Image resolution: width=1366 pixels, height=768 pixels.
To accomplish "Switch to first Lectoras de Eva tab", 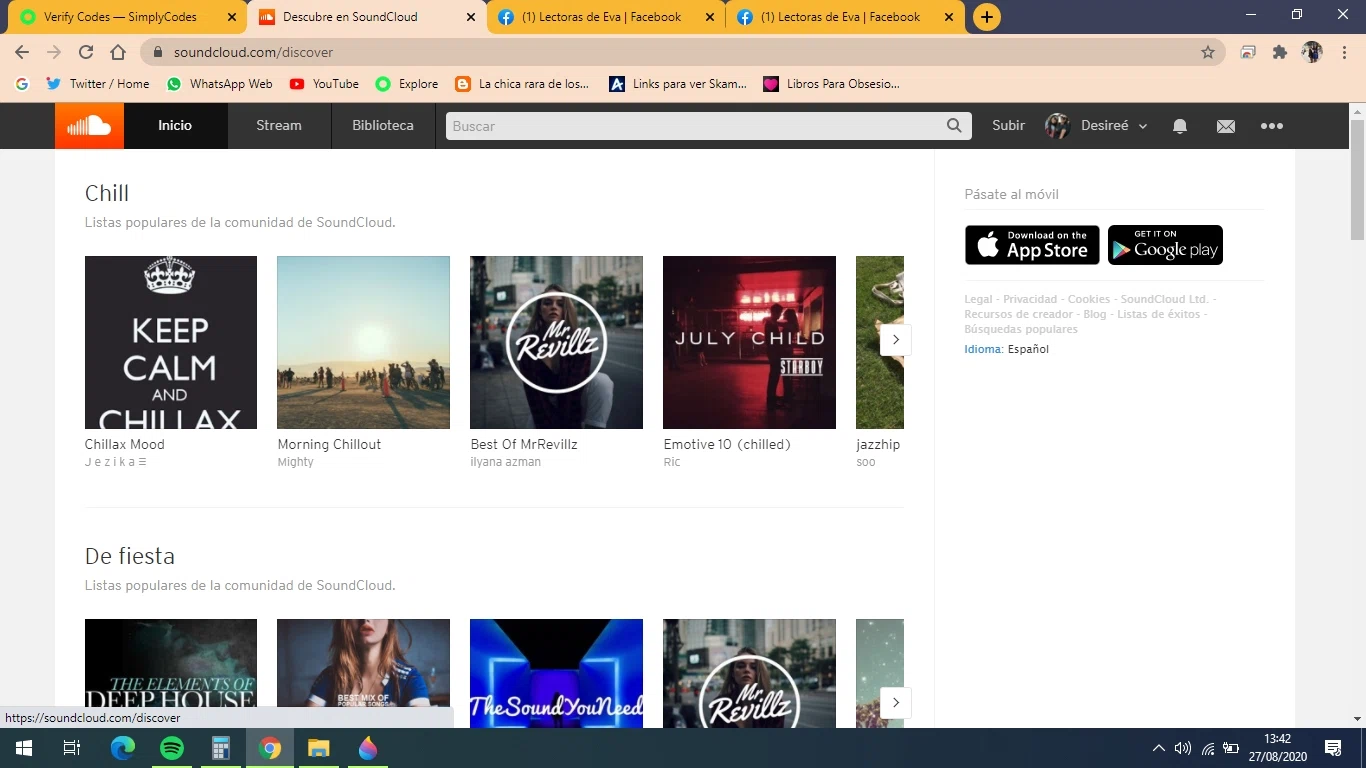I will (x=605, y=17).
